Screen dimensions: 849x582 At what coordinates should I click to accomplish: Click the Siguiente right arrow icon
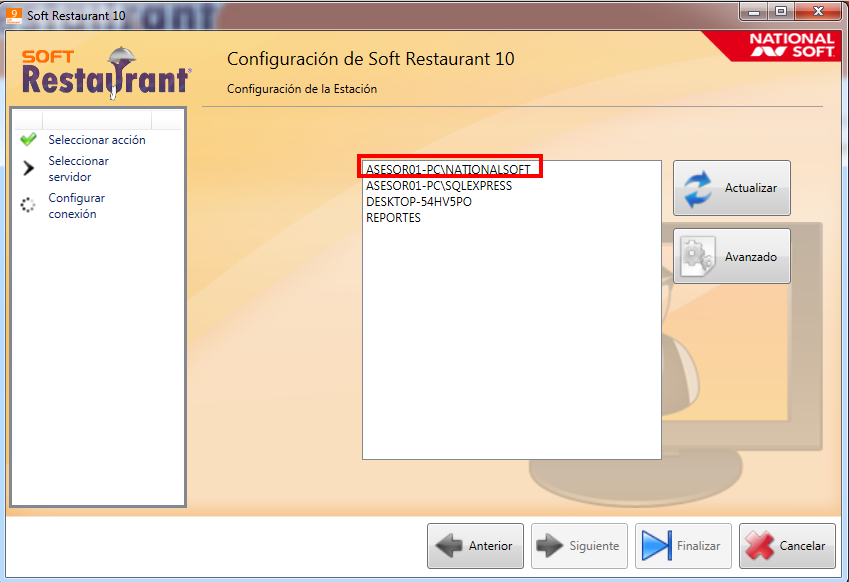pos(550,546)
